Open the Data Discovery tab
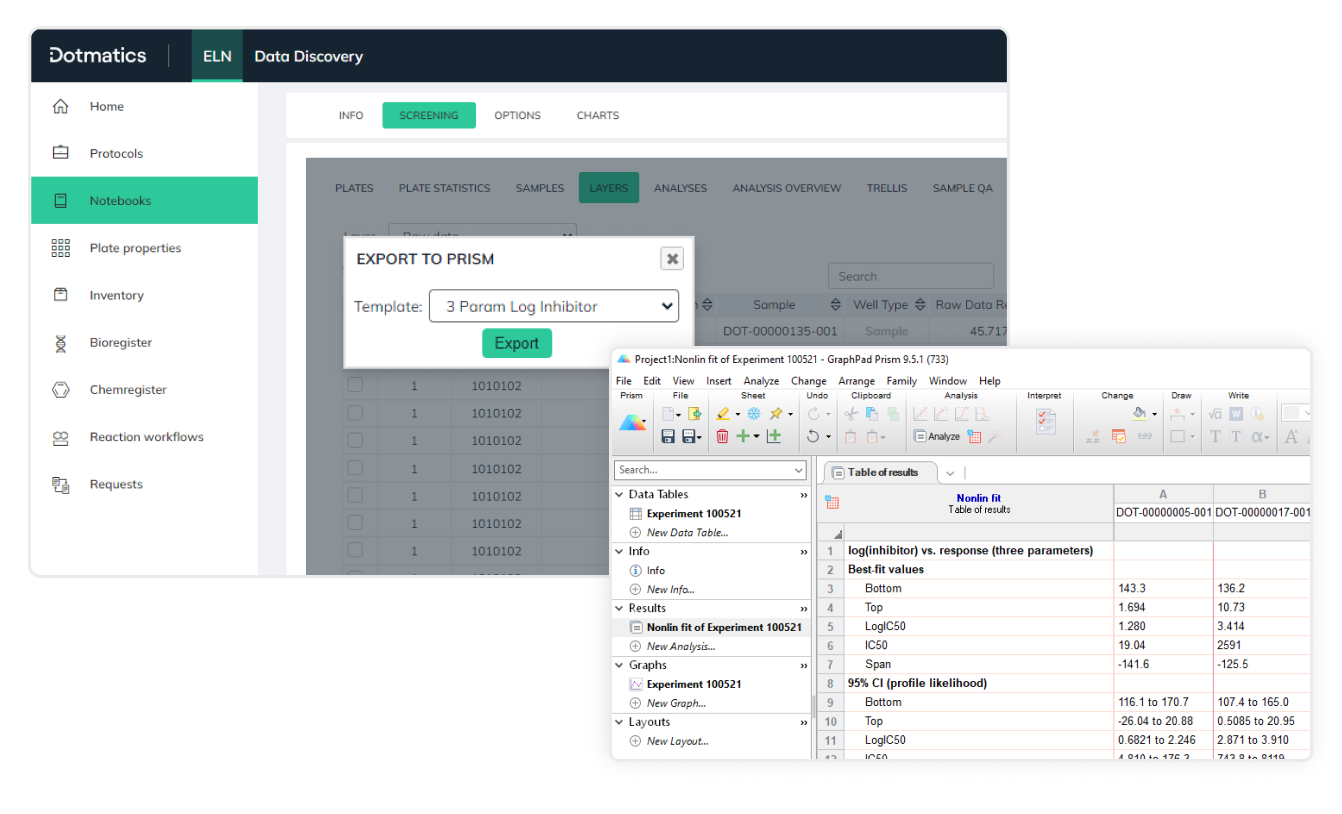Screen dimensions: 1342x814 click(308, 56)
